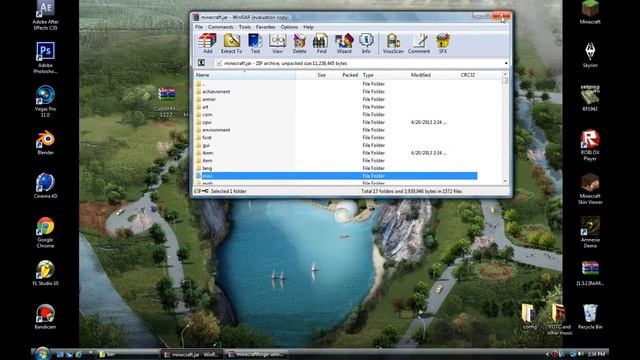Open the WinRAR File menu

click(x=199, y=27)
